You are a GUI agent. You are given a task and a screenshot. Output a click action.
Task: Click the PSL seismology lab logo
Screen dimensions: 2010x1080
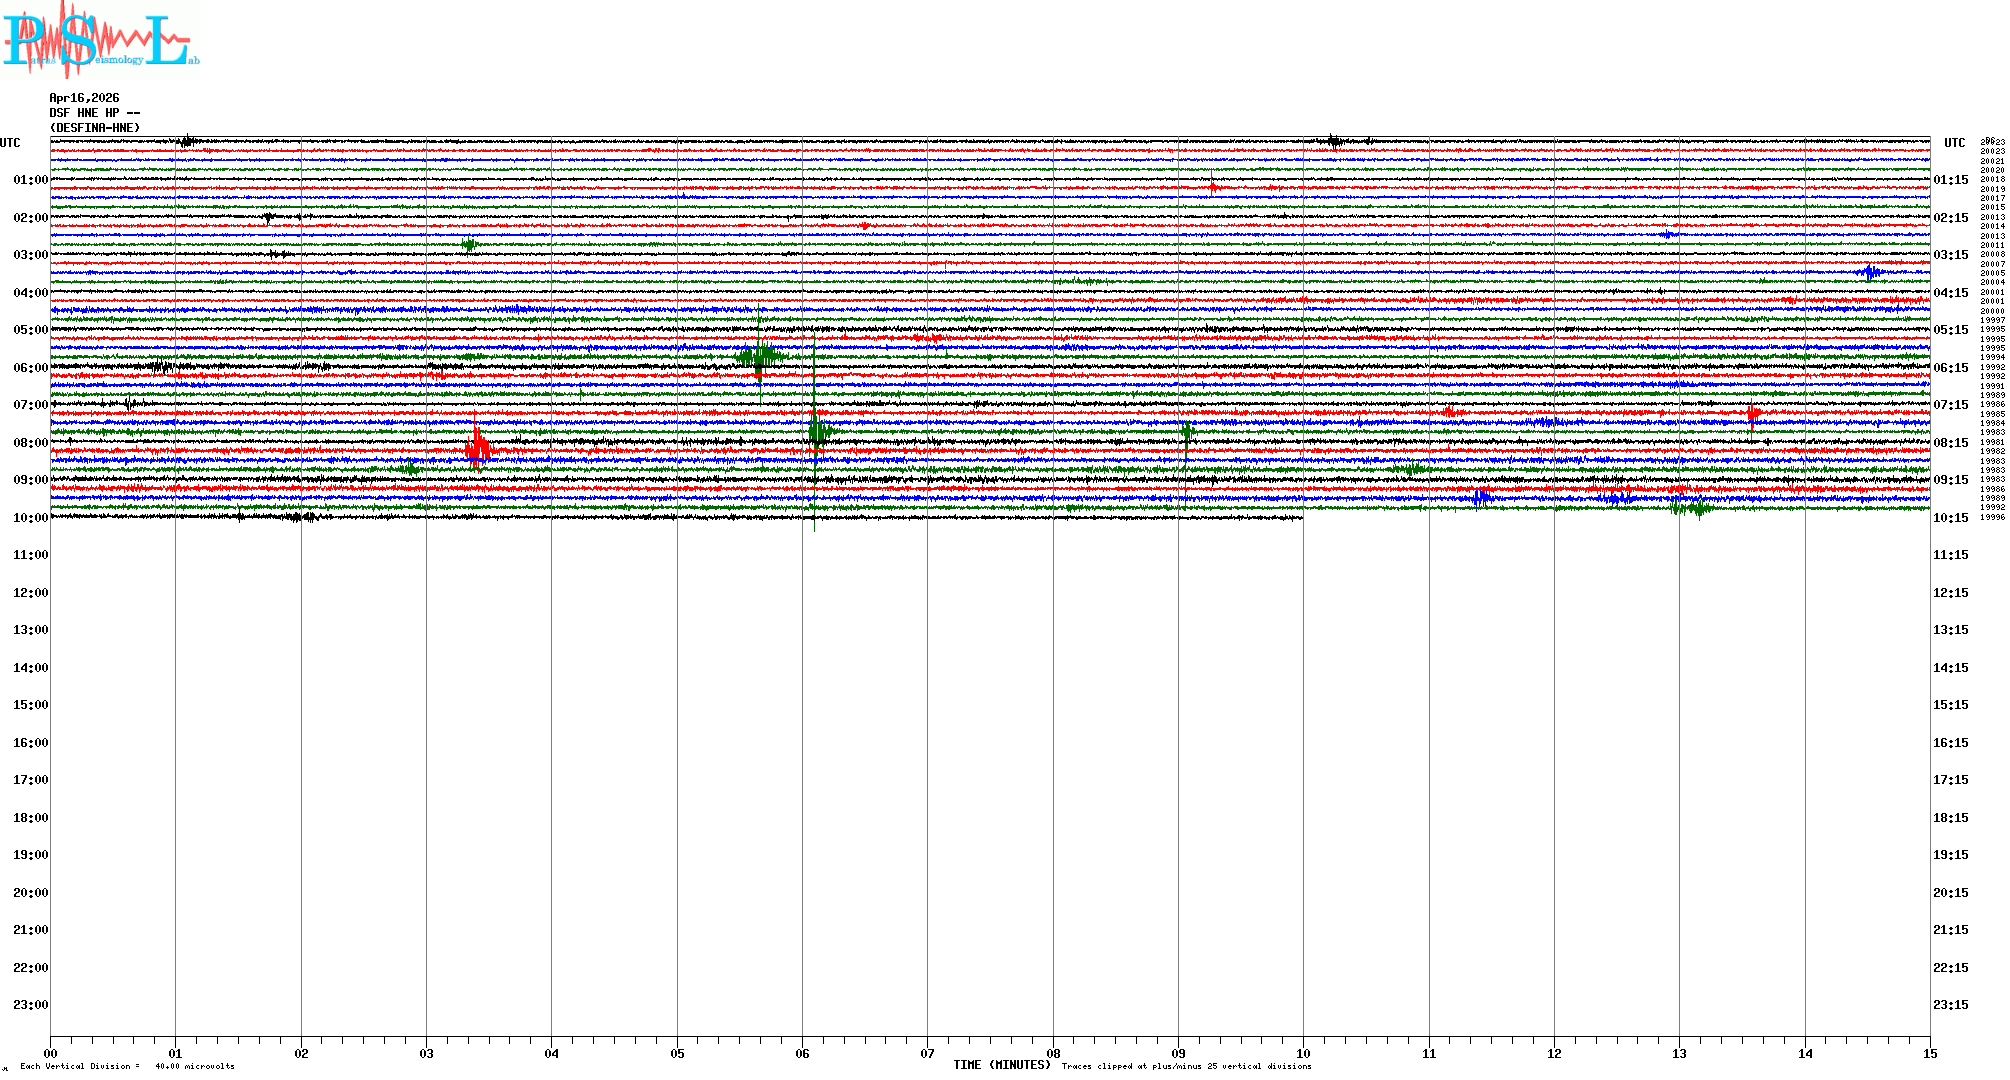100,40
